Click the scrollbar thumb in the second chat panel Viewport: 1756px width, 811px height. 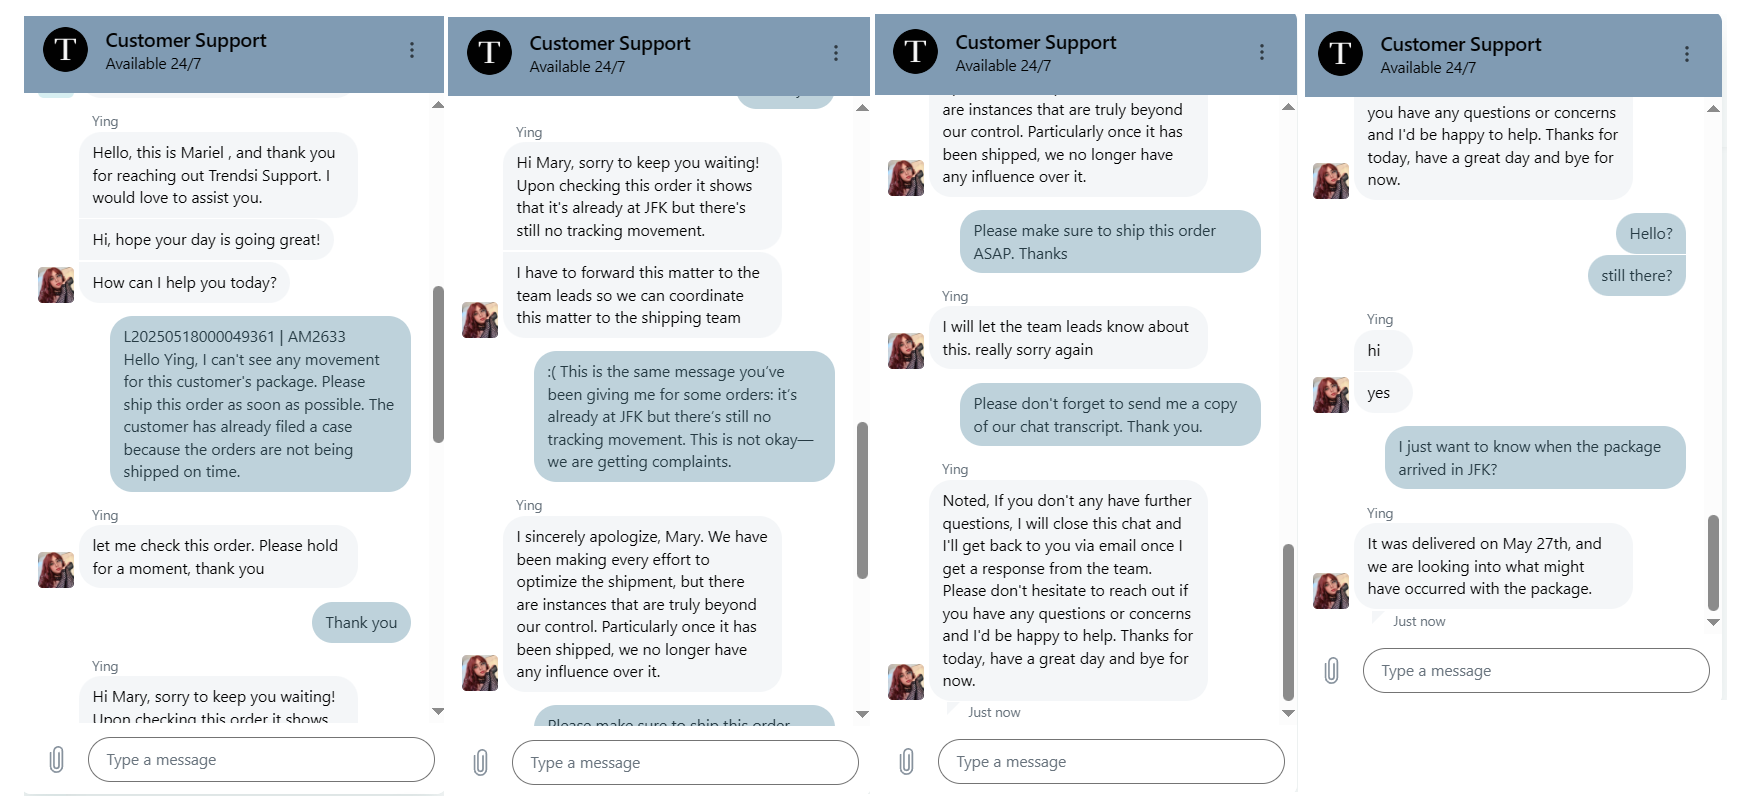pos(862,500)
